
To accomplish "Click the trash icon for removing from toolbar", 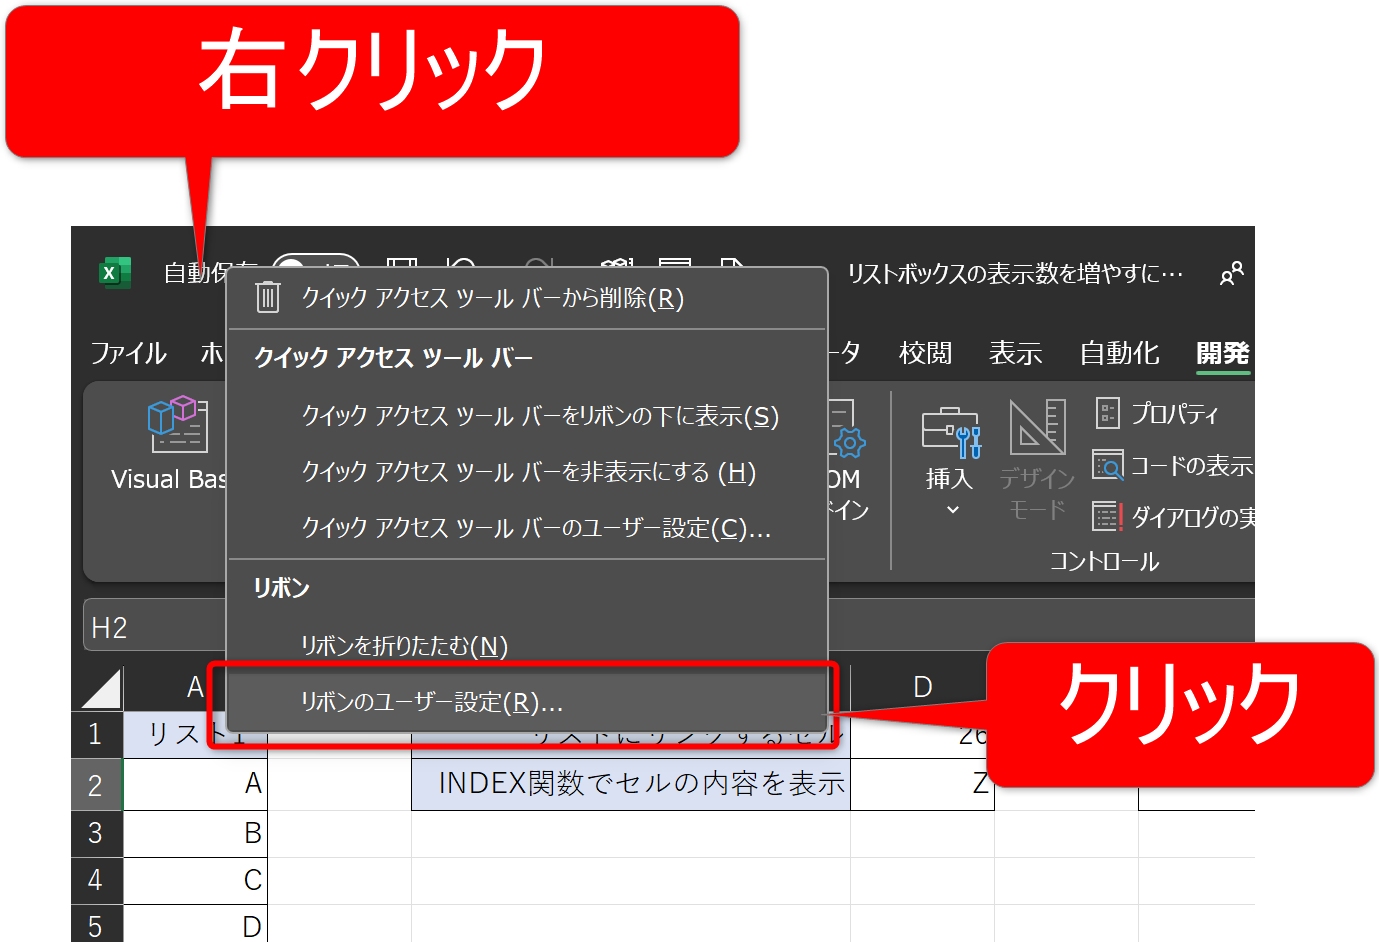I will (268, 298).
